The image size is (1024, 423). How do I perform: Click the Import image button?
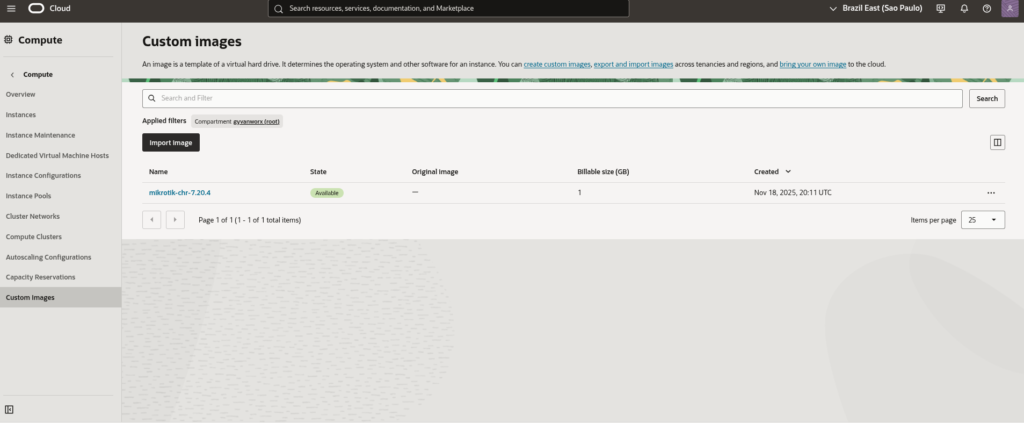tap(171, 143)
